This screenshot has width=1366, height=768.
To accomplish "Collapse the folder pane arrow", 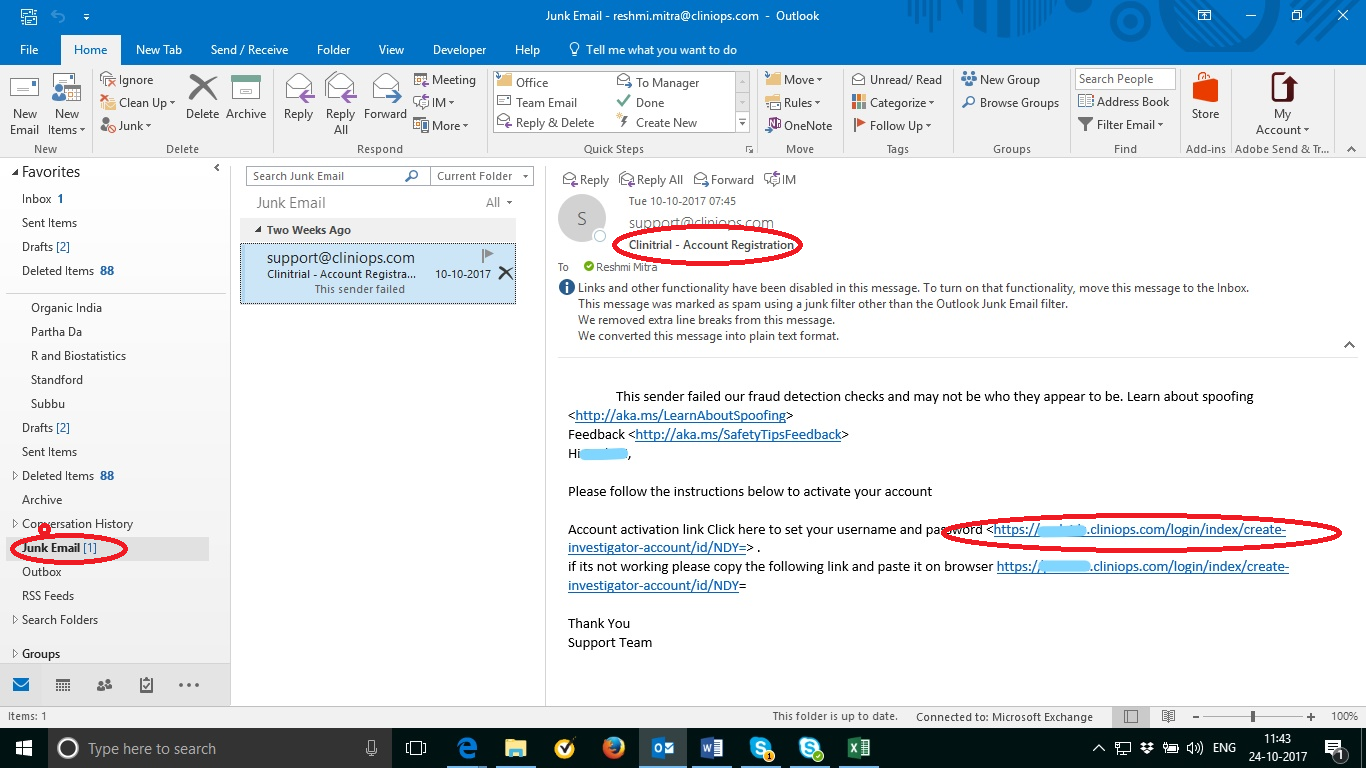I will tap(217, 168).
